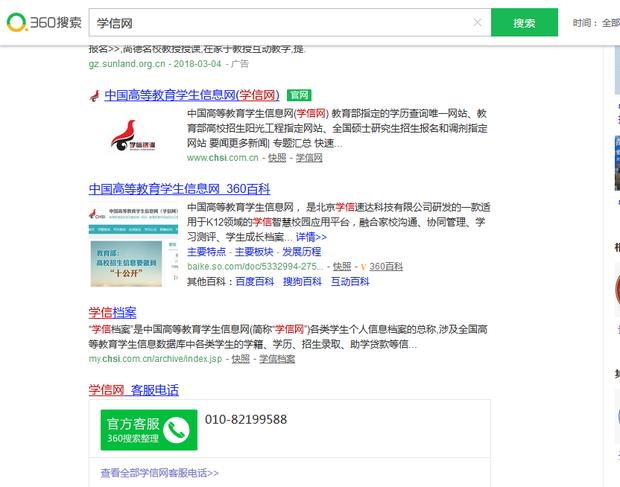Open the 学信网_客服电话 result heading
Image resolution: width=620 pixels, height=487 pixels.
tap(134, 389)
